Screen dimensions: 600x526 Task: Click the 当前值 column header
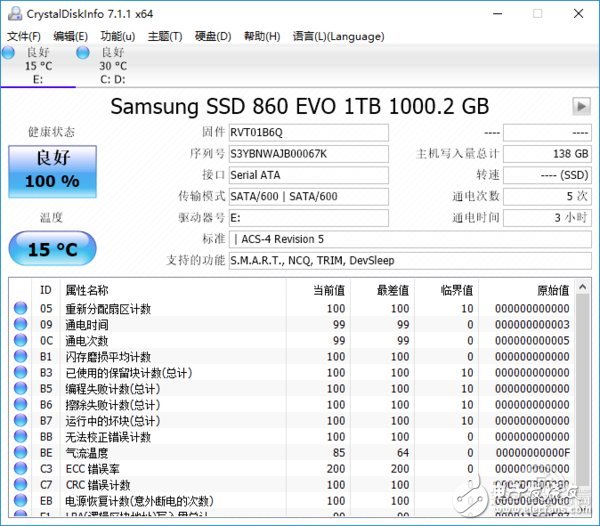point(318,290)
